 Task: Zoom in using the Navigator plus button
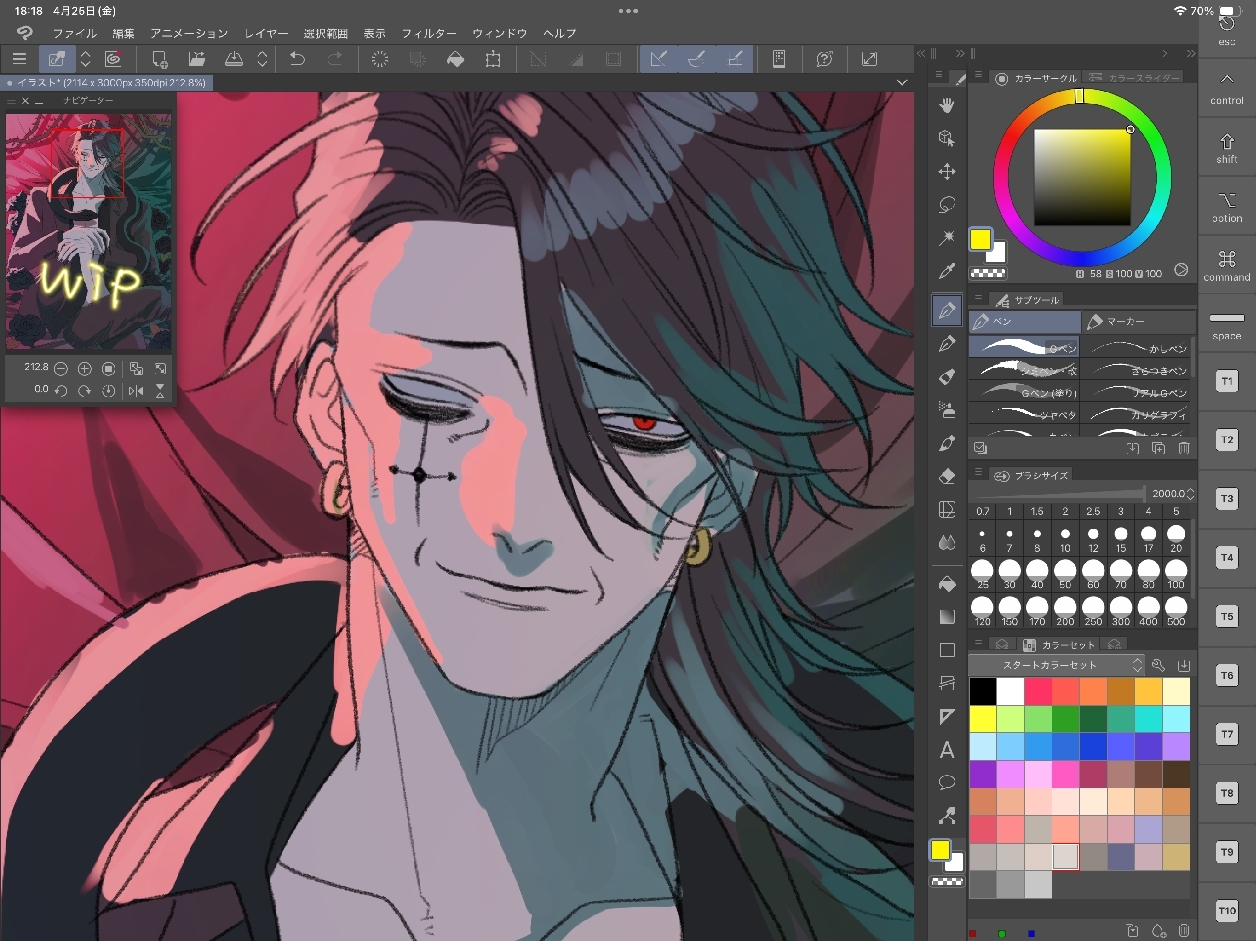point(85,369)
